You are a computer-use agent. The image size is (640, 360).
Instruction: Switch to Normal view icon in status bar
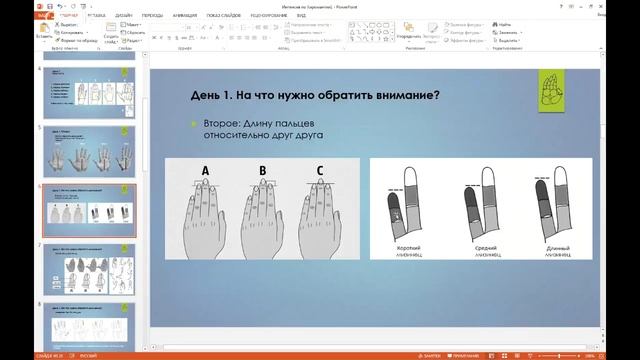click(492, 356)
